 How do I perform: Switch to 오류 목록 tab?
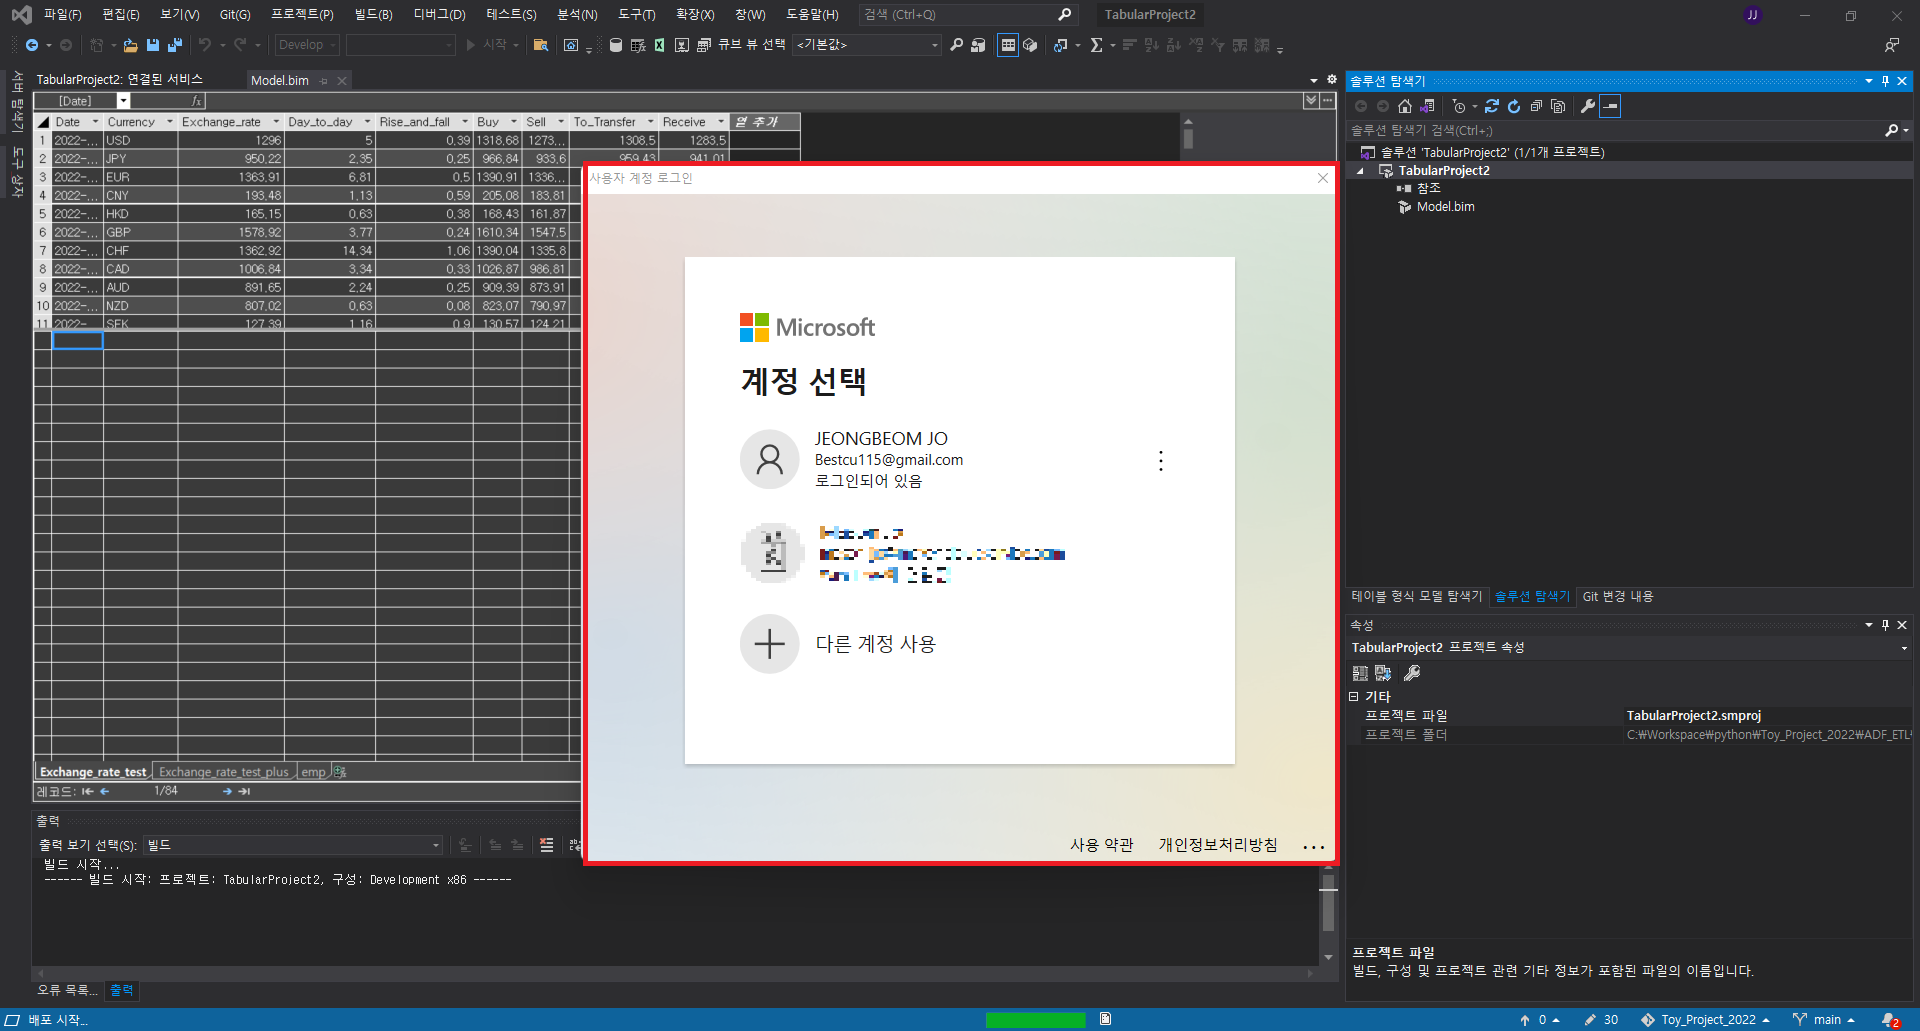coord(67,990)
